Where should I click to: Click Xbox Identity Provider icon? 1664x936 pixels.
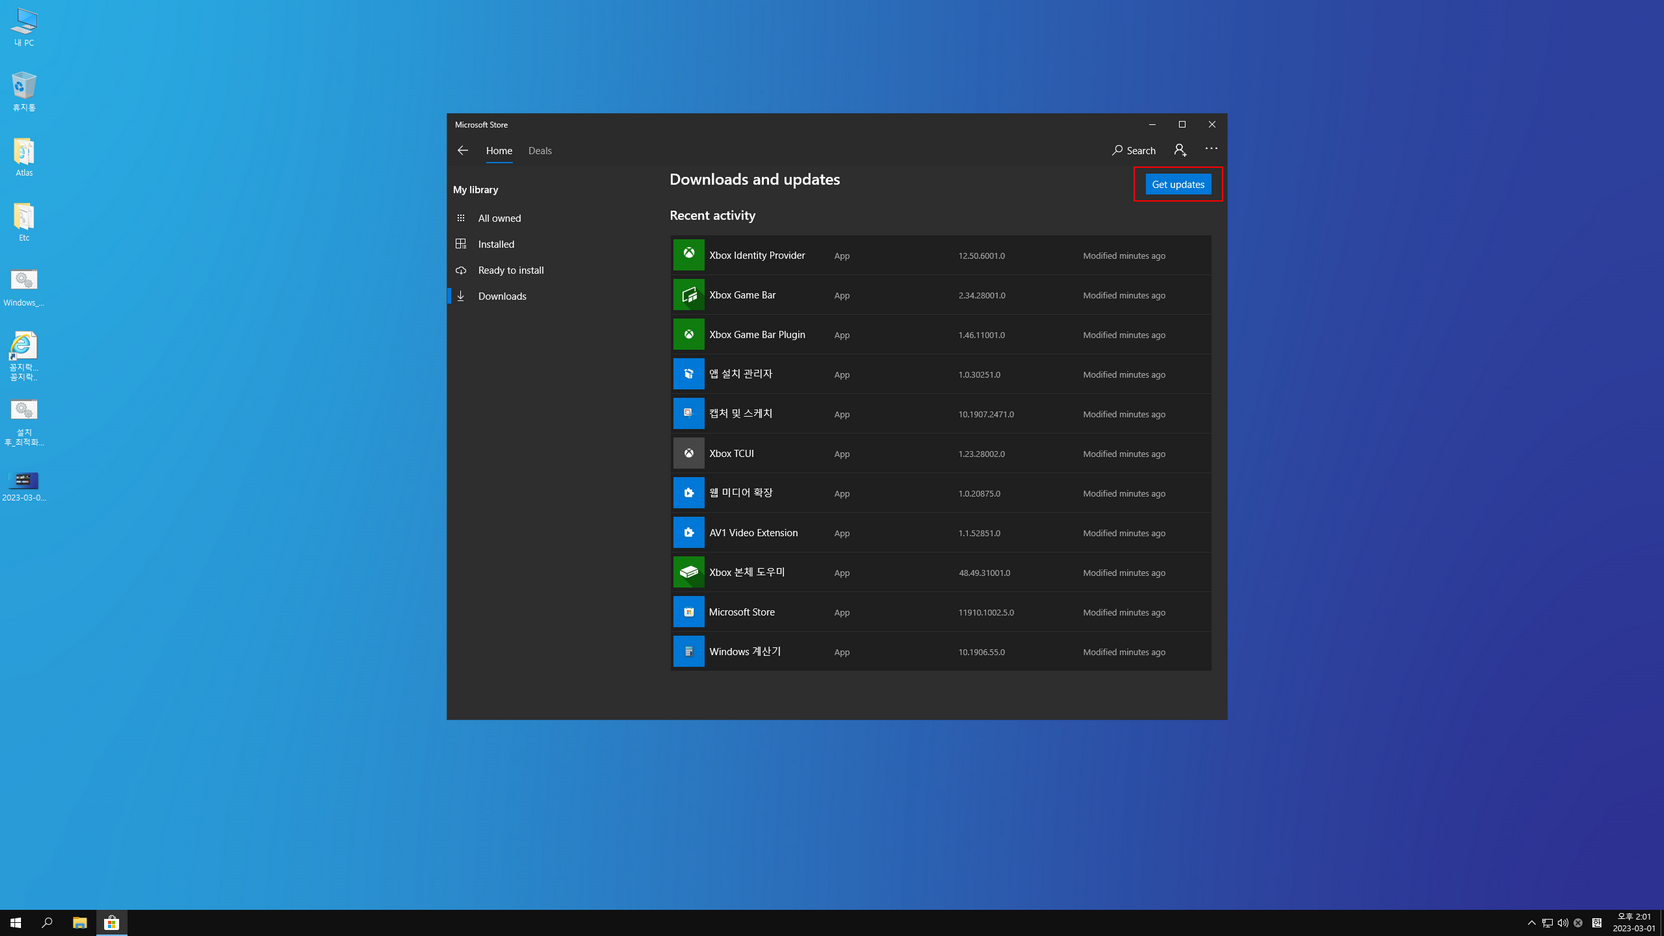tap(689, 255)
